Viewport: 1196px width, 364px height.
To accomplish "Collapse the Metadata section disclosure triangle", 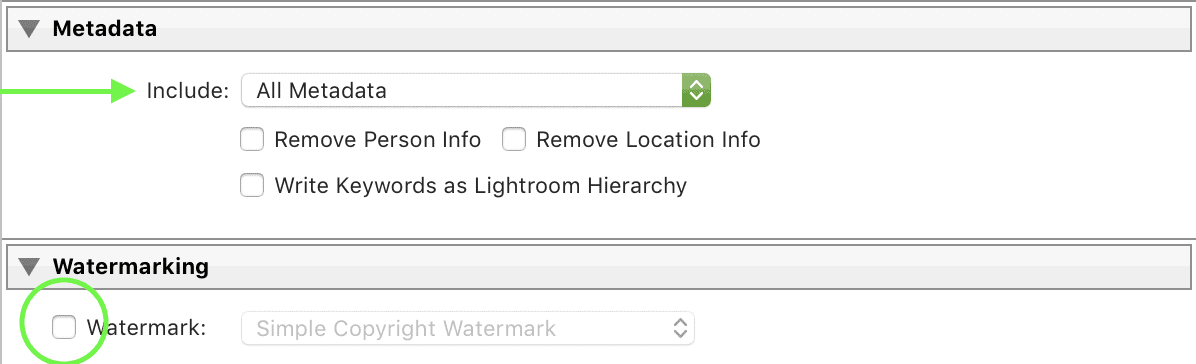I will click(30, 30).
